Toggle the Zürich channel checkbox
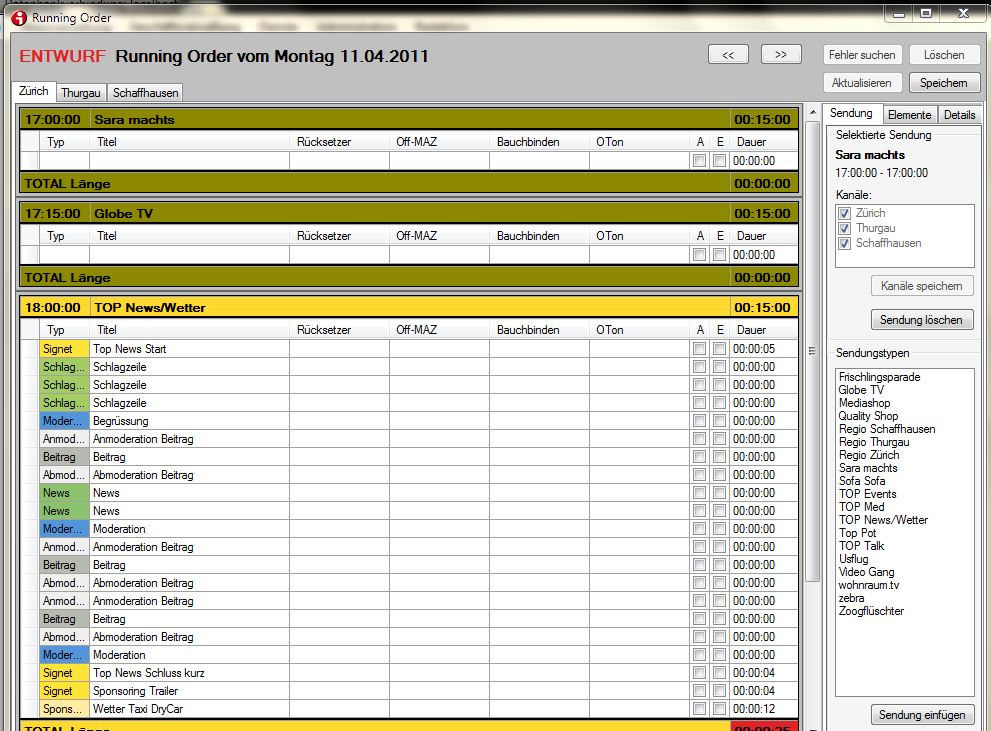 coord(845,213)
